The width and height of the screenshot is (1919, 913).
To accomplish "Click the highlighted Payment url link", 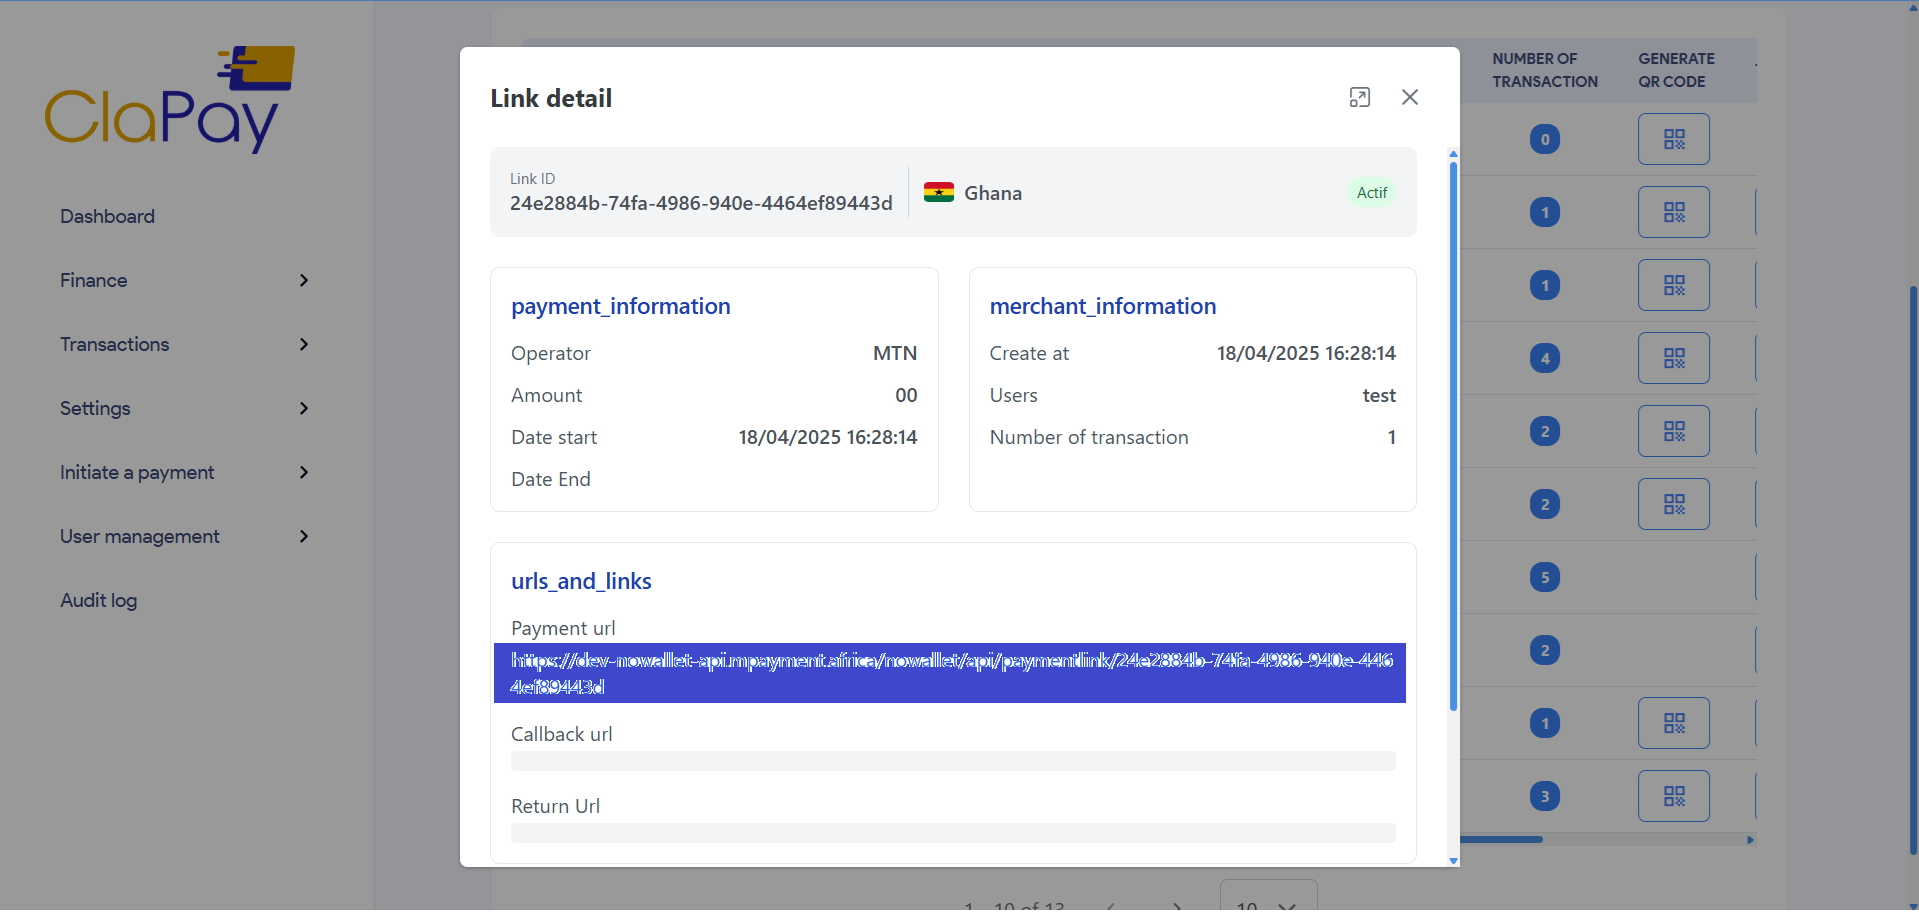I will pyautogui.click(x=950, y=673).
